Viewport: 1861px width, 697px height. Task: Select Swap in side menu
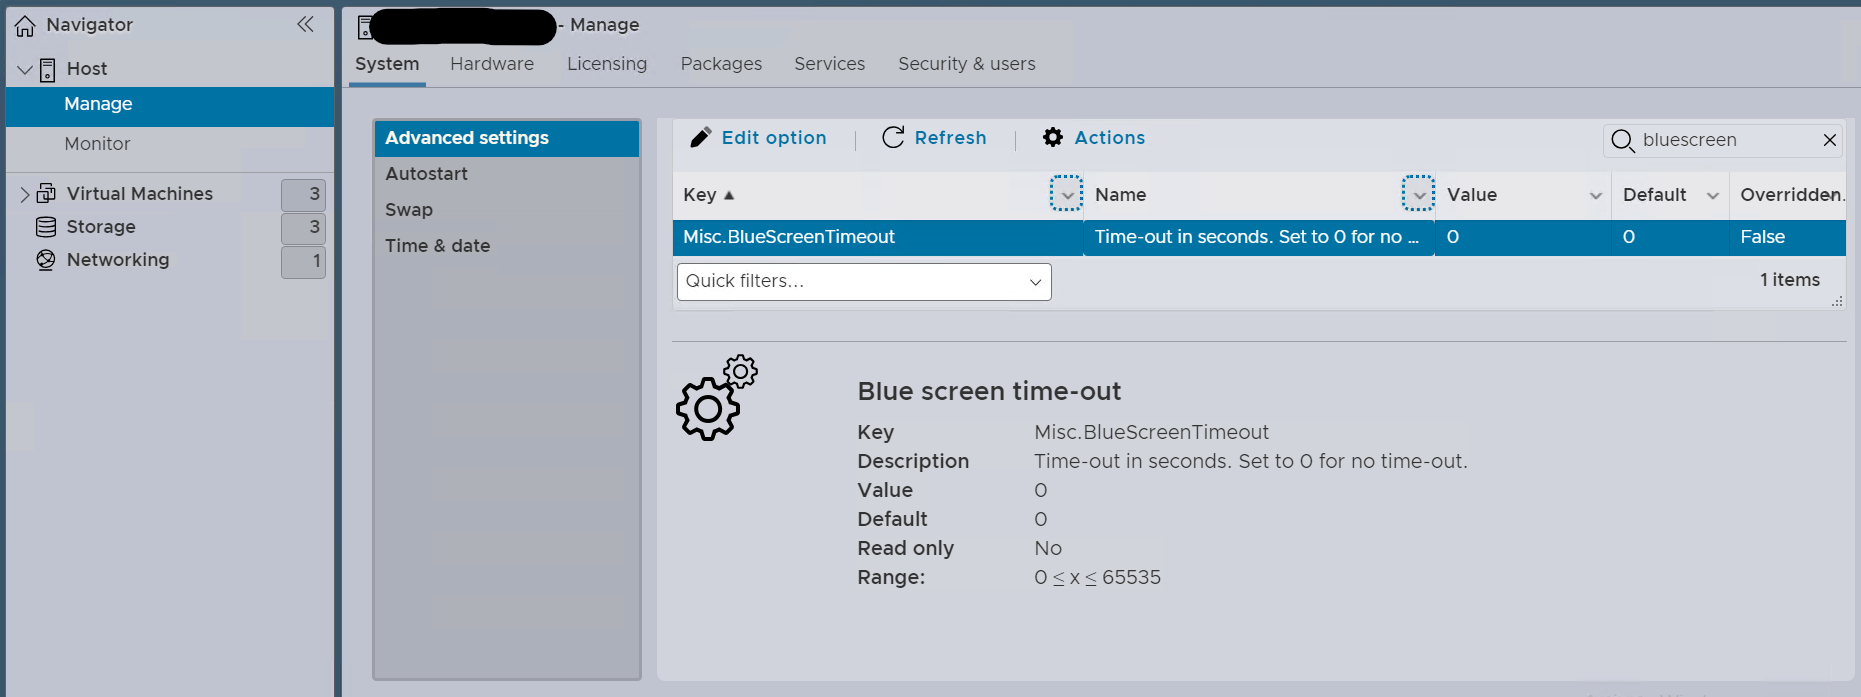pyautogui.click(x=507, y=210)
